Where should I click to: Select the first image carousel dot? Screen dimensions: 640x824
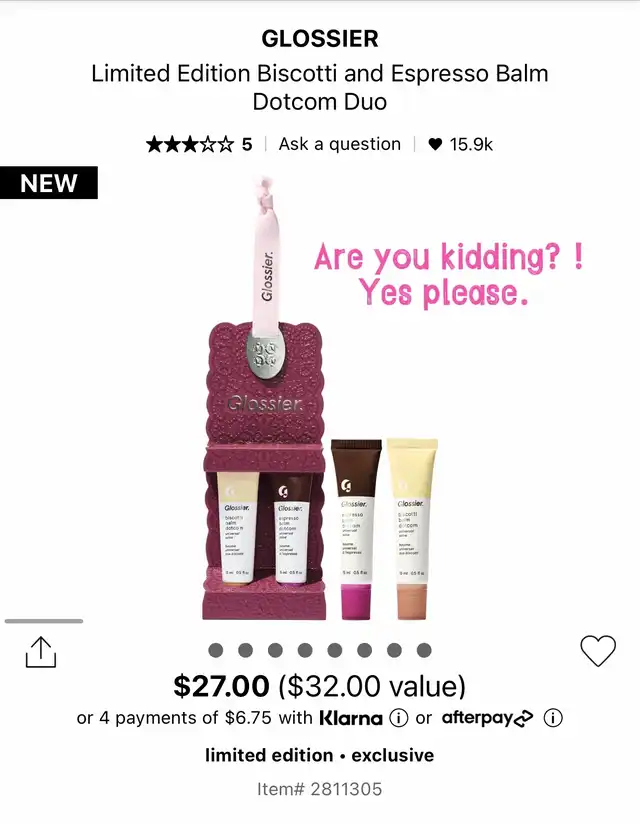click(x=215, y=650)
